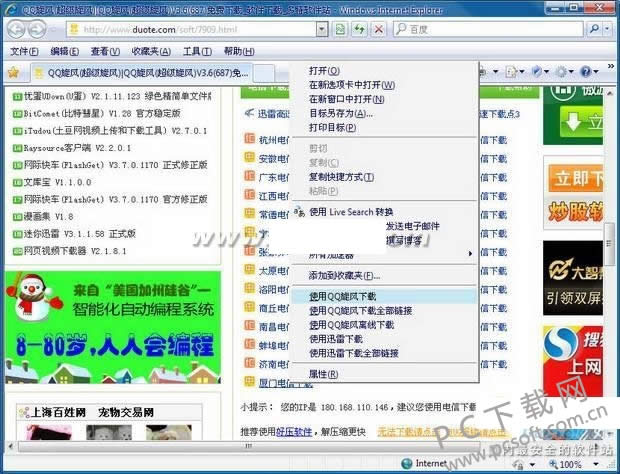Click the Live Search translate icon
620x474 pixels.
coord(299,212)
